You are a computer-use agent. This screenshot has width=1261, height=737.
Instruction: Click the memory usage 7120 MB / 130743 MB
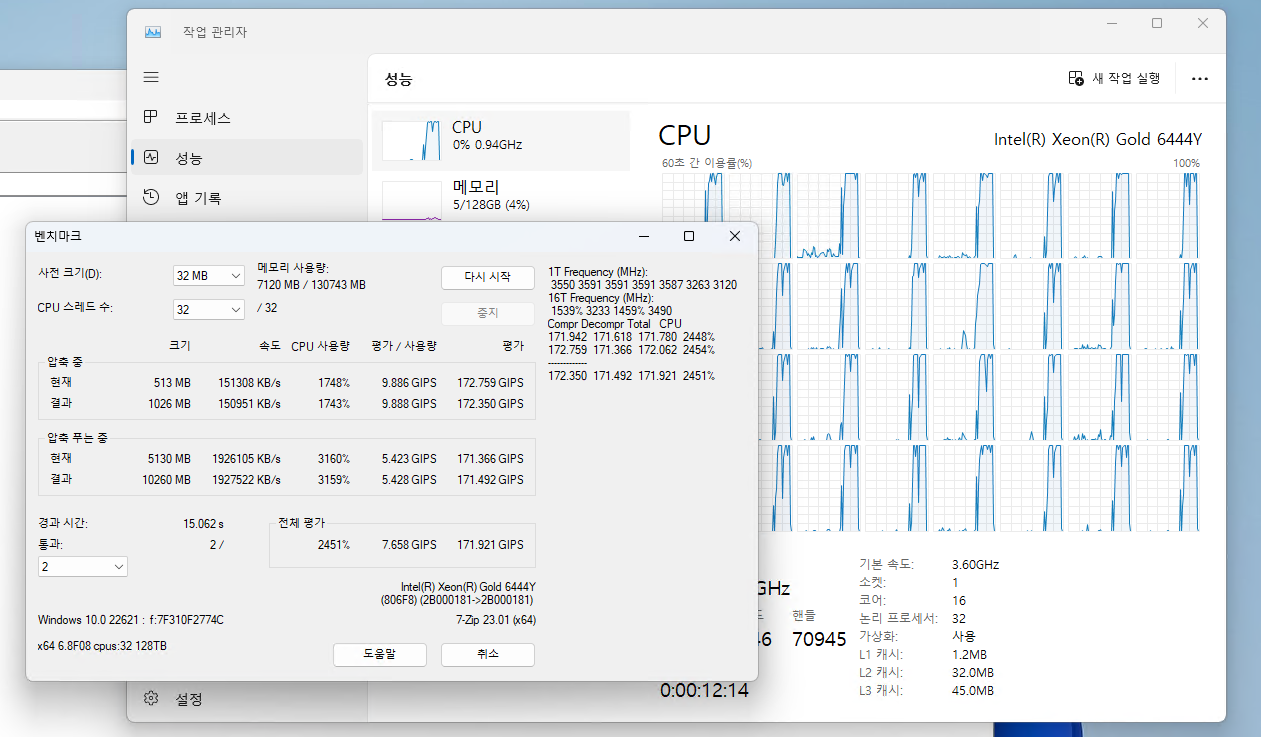pos(312,285)
